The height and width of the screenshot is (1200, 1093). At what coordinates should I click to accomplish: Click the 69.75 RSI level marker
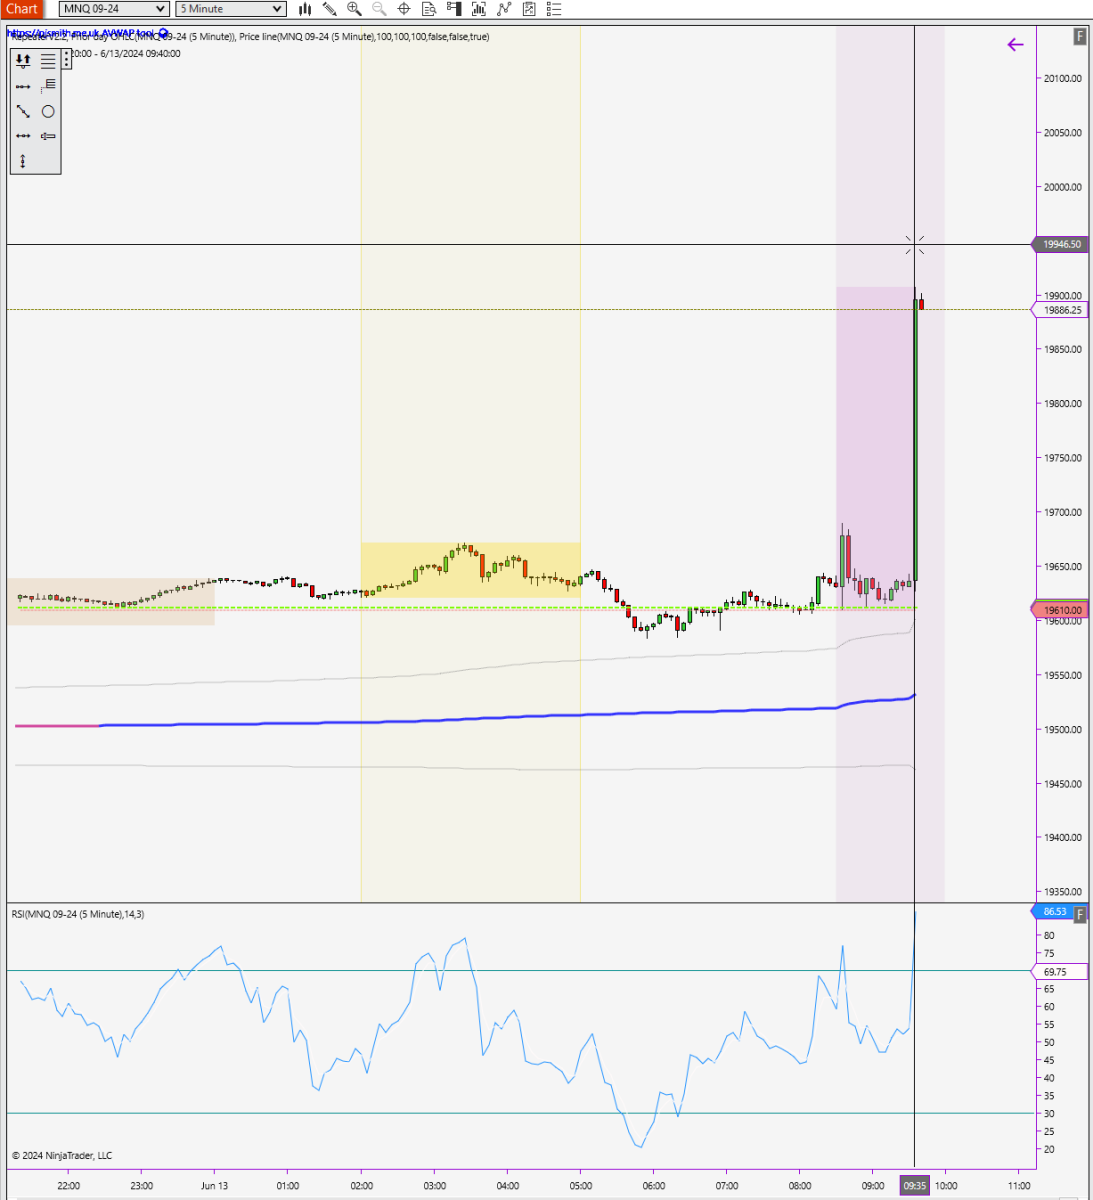tap(1060, 972)
